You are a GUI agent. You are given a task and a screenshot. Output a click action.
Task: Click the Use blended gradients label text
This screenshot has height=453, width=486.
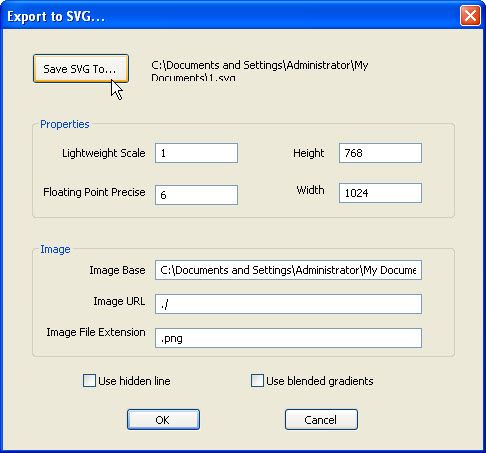[320, 381]
